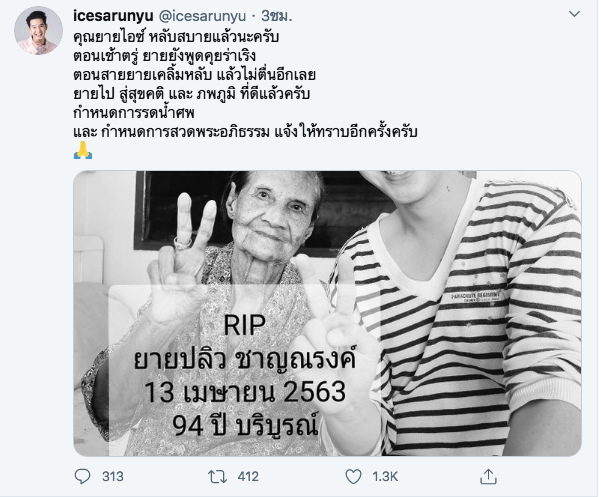Like the tweet with the heart icon

click(x=353, y=477)
